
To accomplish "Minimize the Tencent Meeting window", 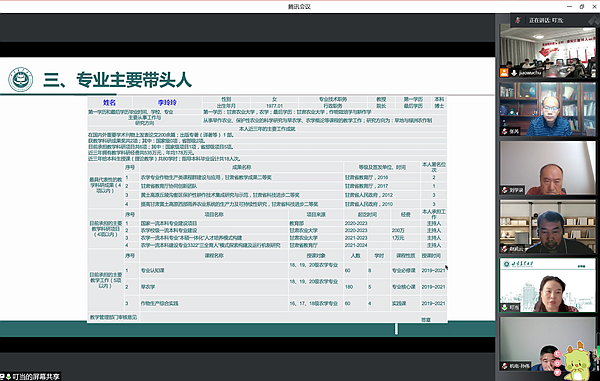I will click(569, 6).
